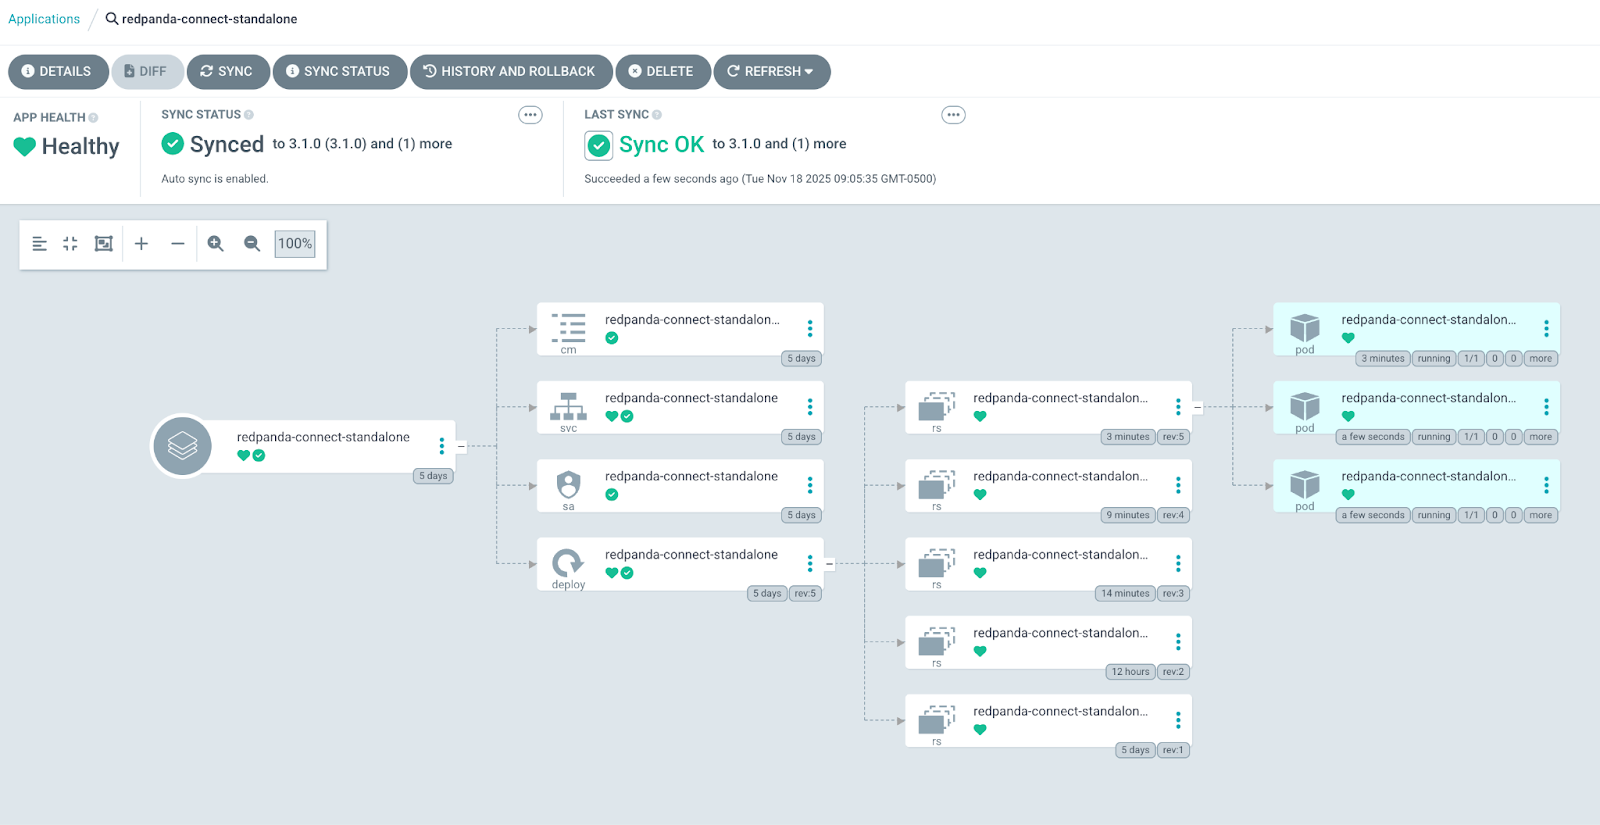The height and width of the screenshot is (825, 1600).
Task: Click the SYNC STATUS help icon
Action: tap(249, 115)
